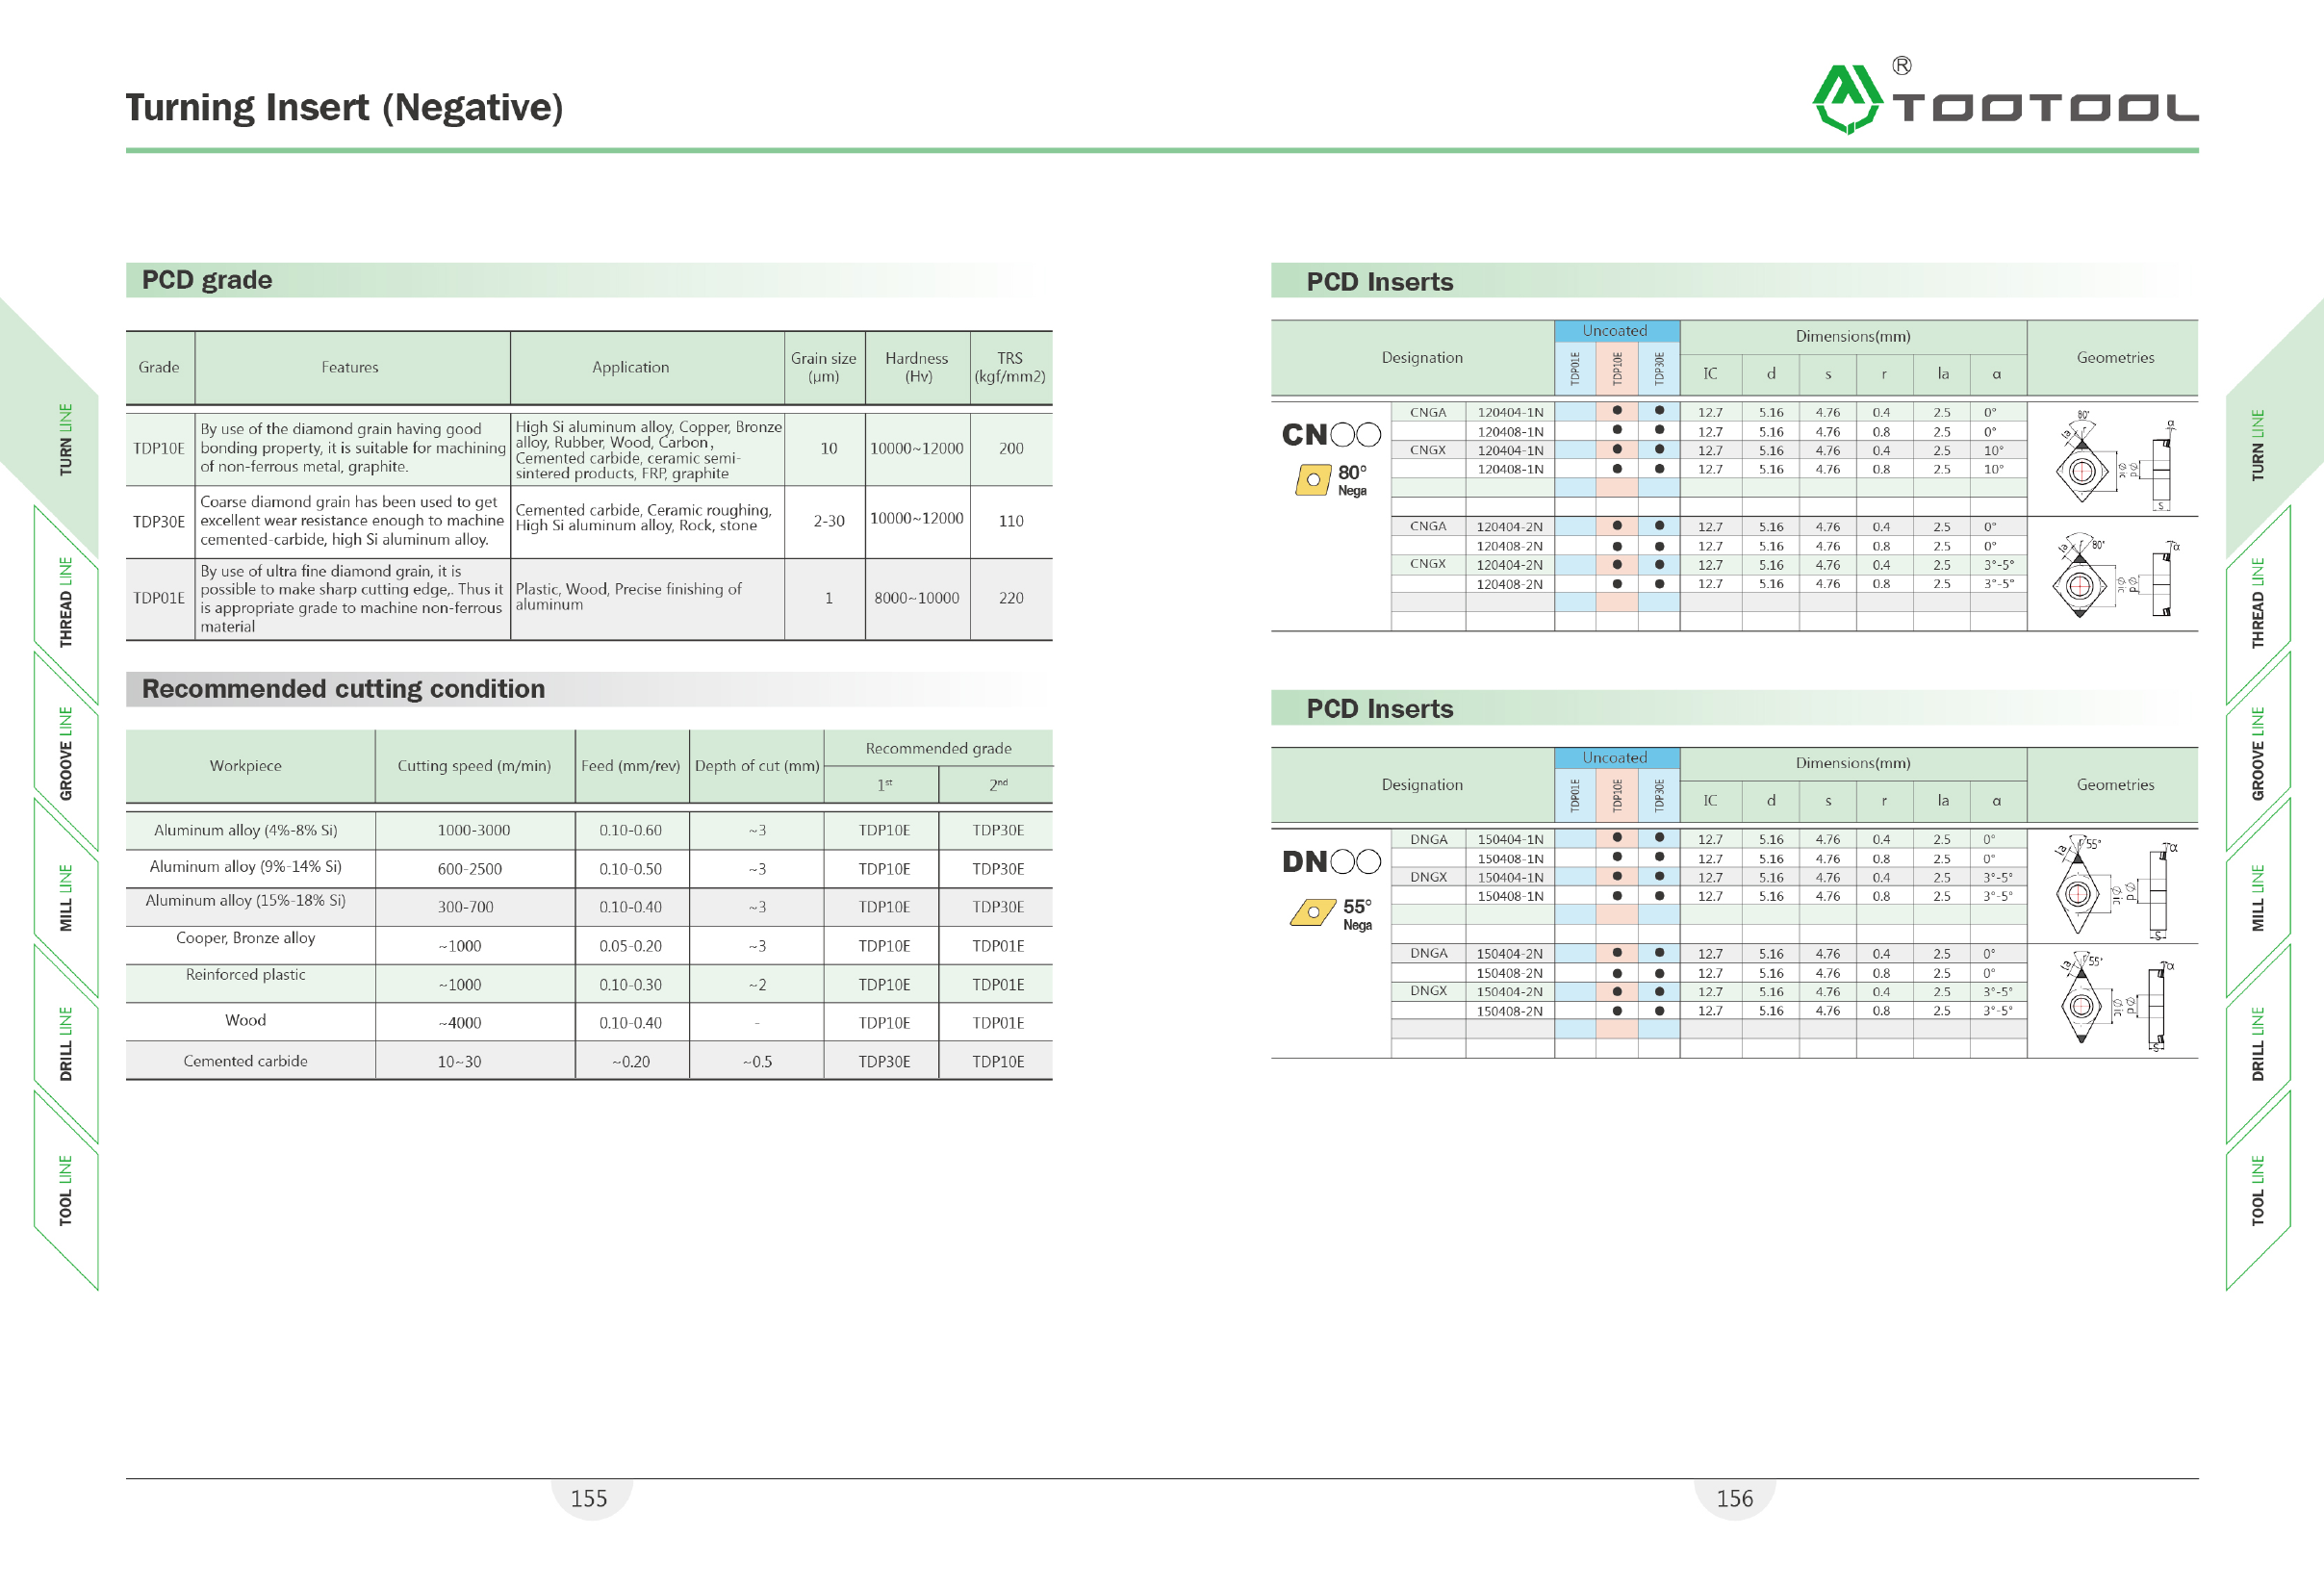Click 'Aluminum alloy (15%-18% Si)' workpiece row
The height and width of the screenshot is (1588, 2324).
[589, 907]
